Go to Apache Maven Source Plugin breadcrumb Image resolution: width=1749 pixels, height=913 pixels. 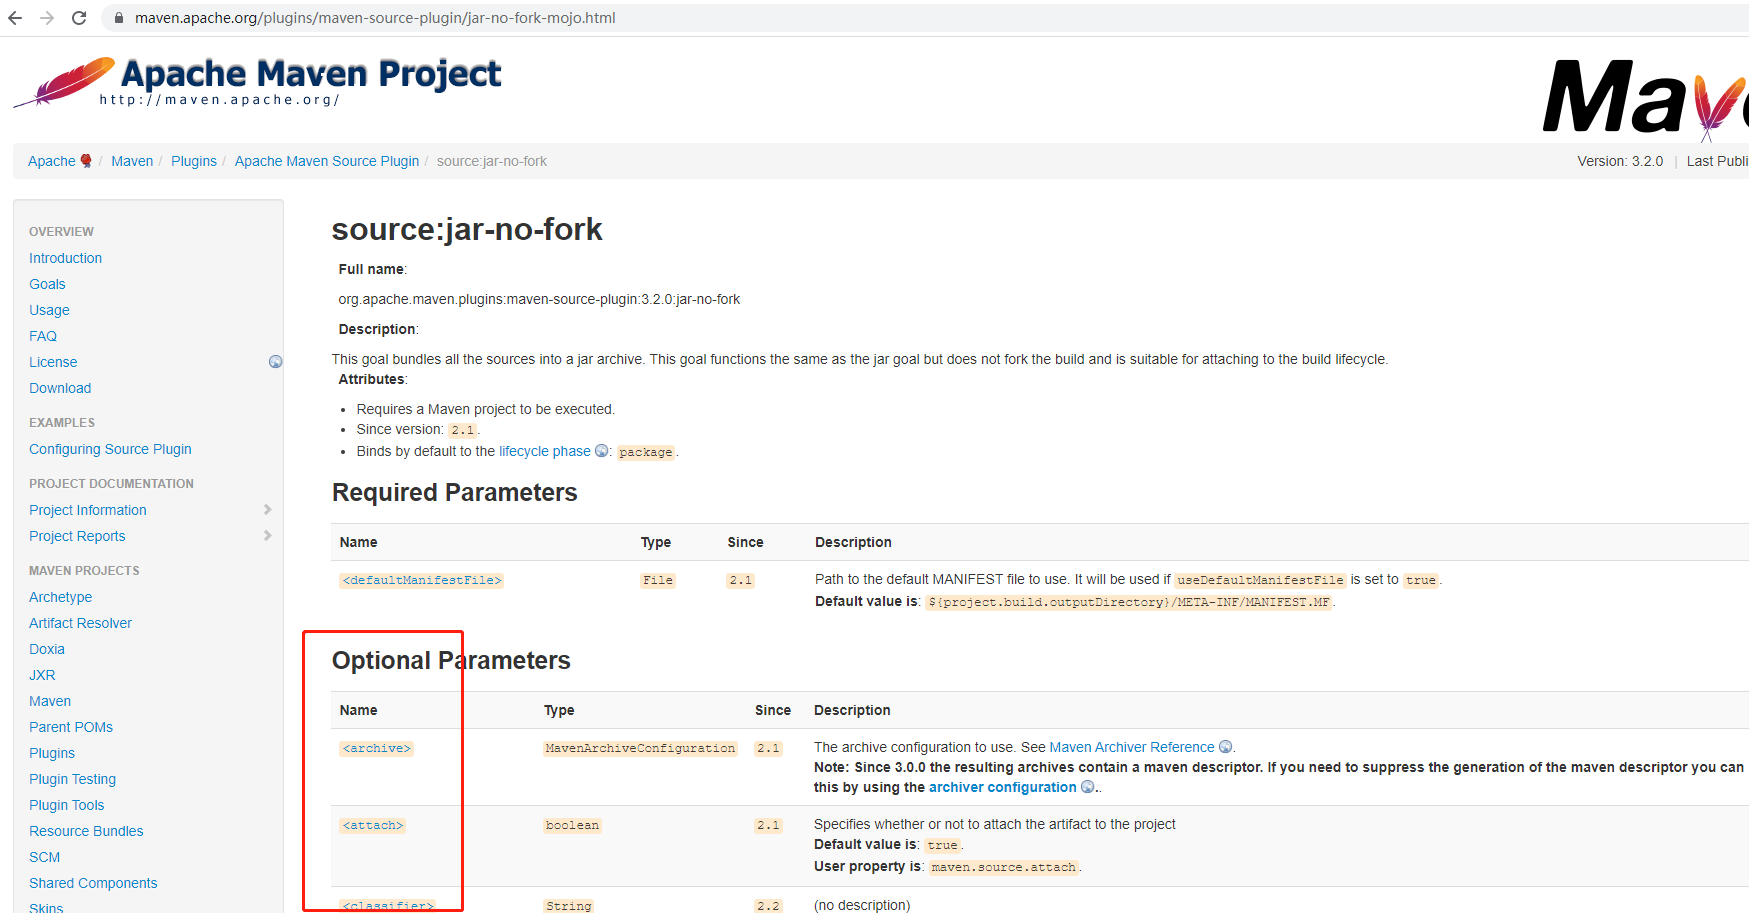(x=327, y=161)
